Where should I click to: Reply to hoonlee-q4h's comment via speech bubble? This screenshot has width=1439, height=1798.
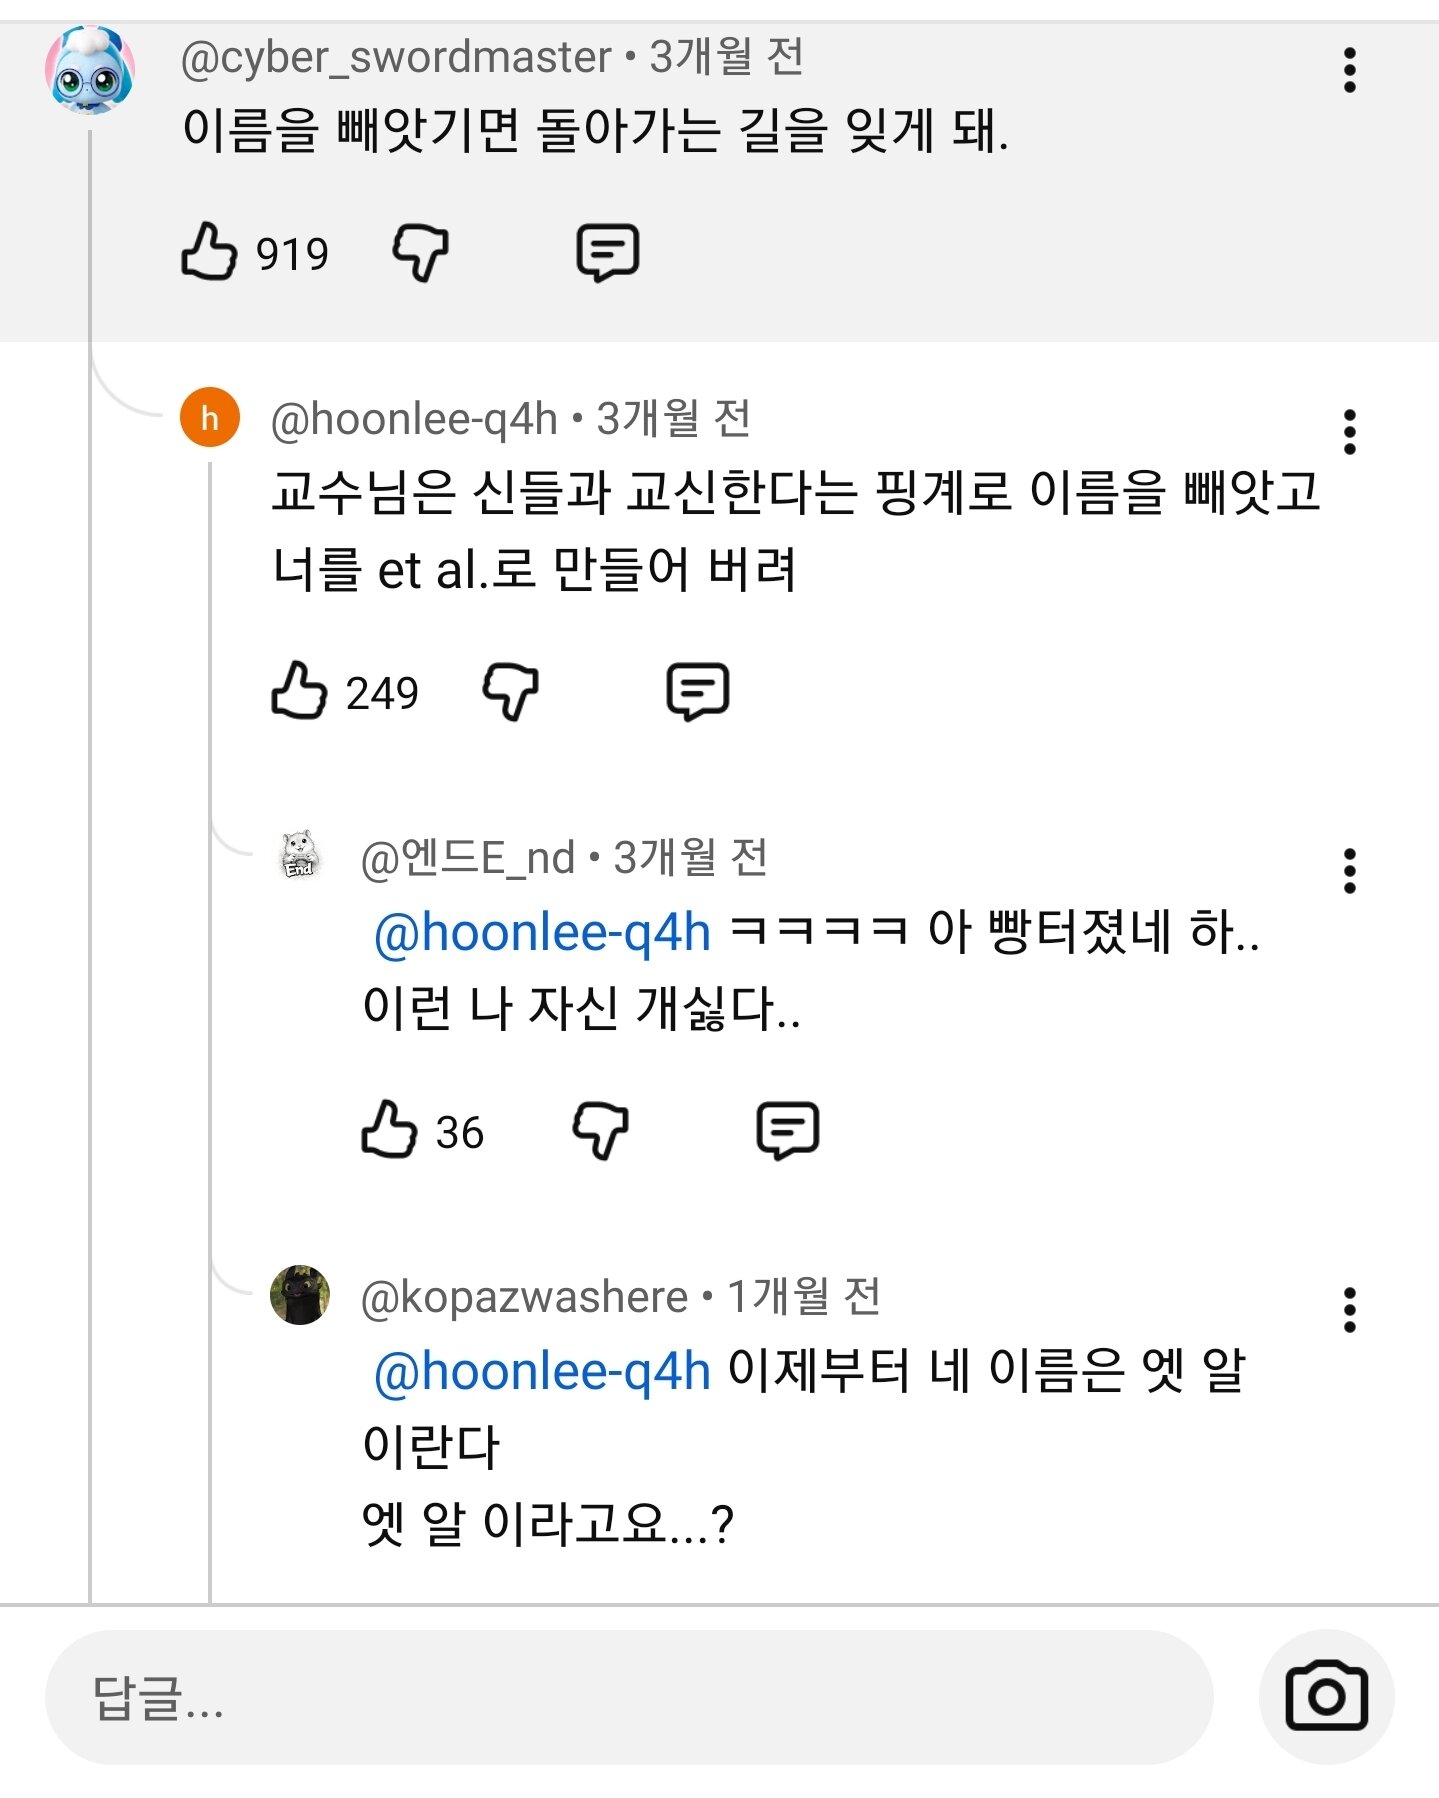click(697, 691)
